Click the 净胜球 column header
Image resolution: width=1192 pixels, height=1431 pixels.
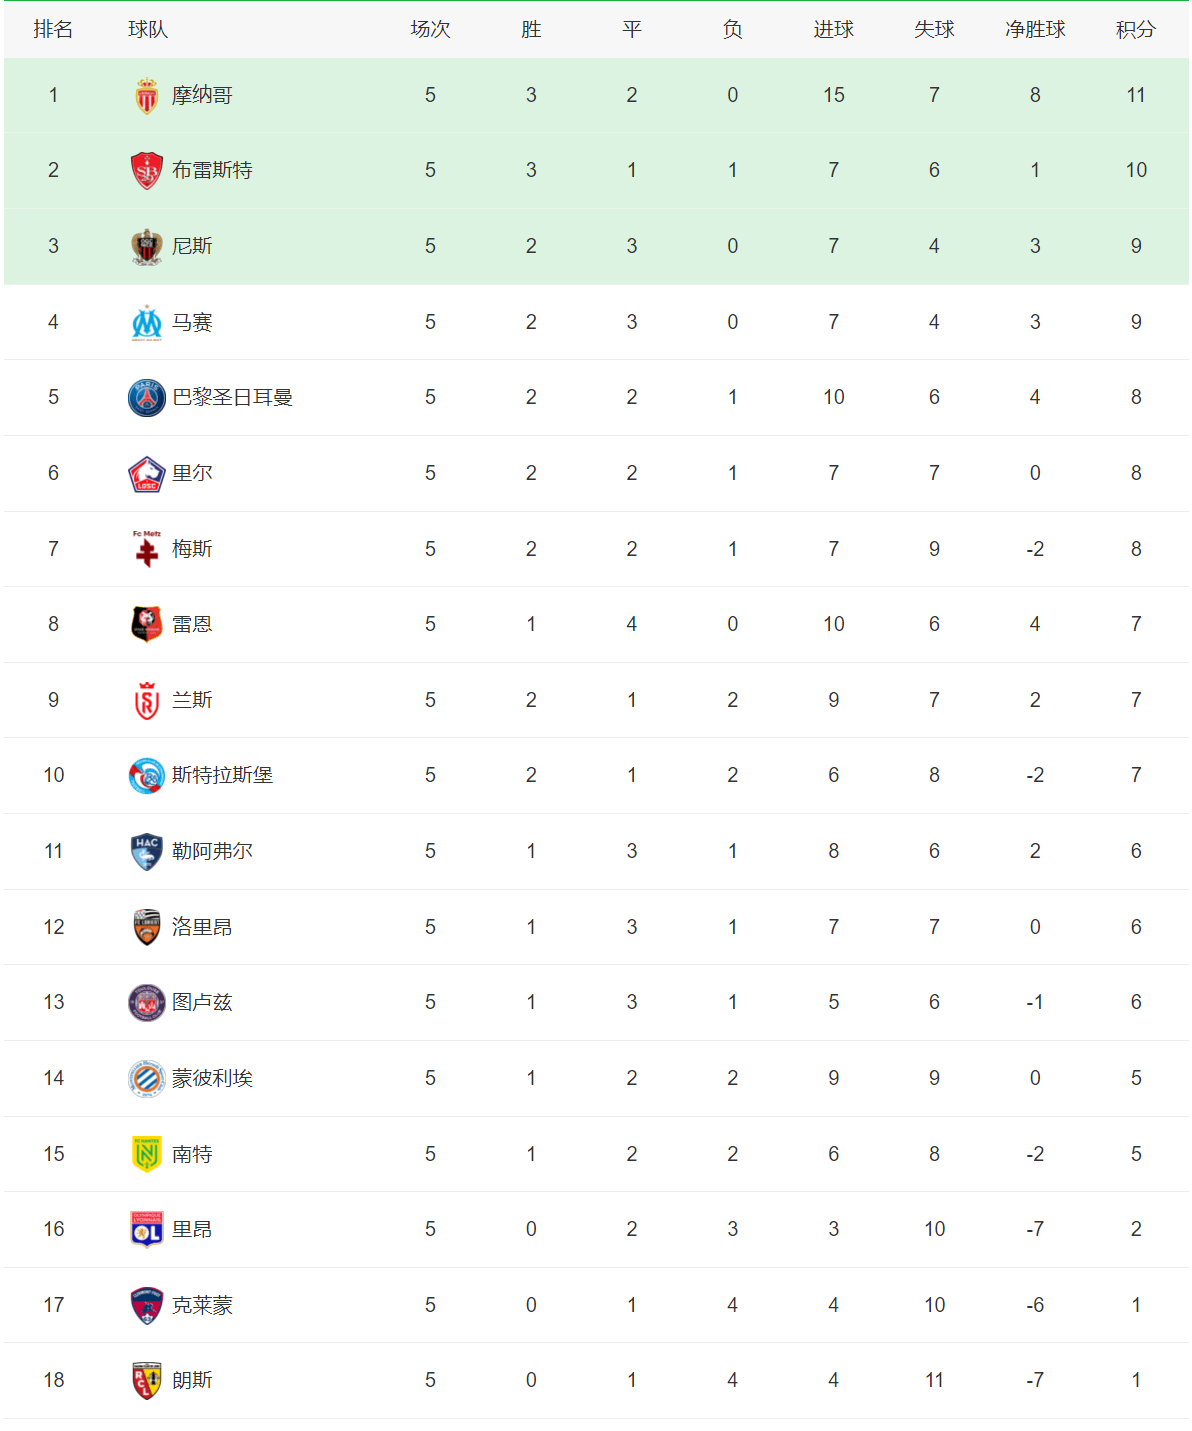coord(1035,30)
